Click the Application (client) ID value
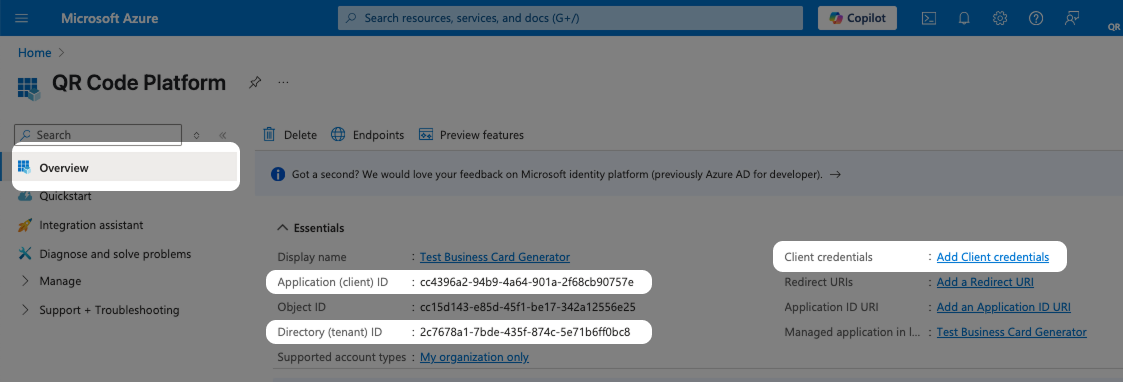 pyautogui.click(x=526, y=282)
